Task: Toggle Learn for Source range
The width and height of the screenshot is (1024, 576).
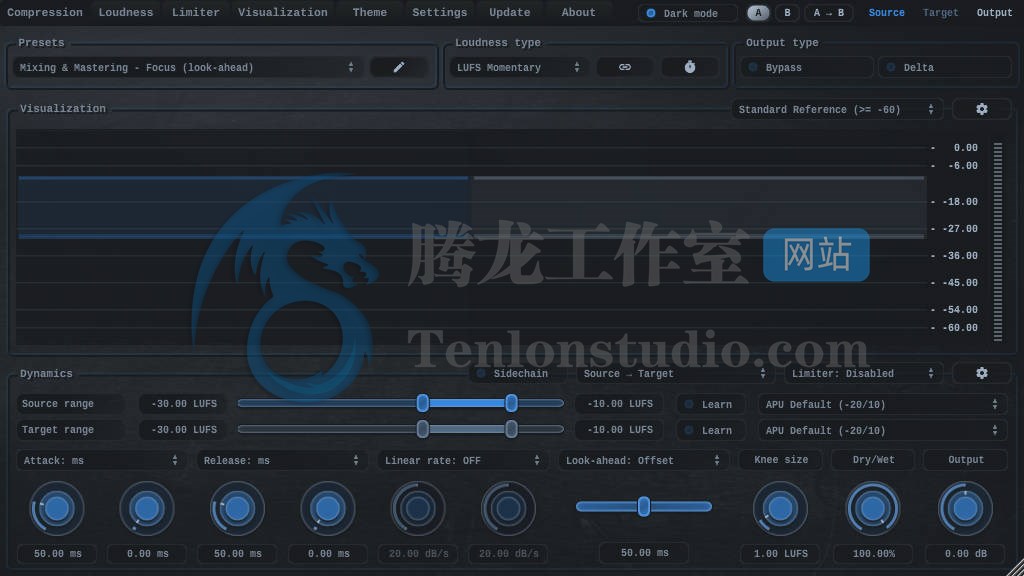Action: tap(713, 404)
